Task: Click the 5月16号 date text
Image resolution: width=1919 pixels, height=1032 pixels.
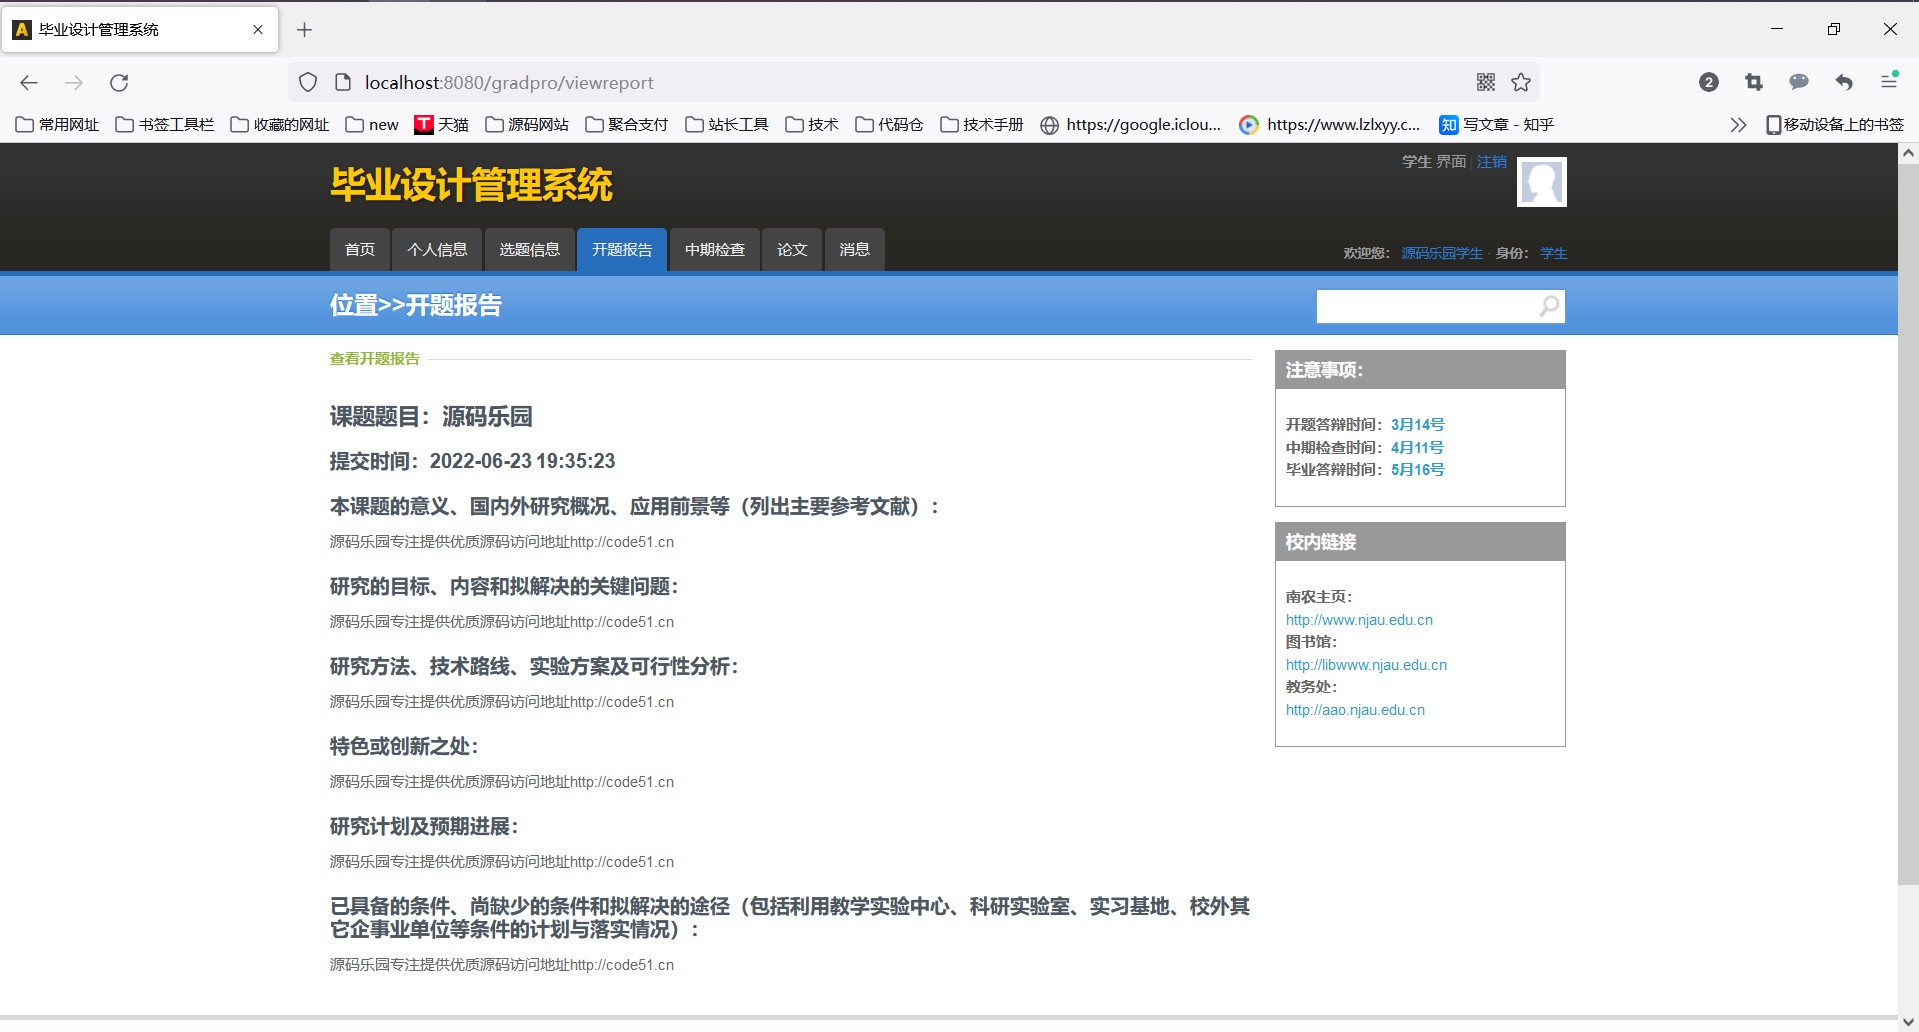Action: pyautogui.click(x=1417, y=470)
